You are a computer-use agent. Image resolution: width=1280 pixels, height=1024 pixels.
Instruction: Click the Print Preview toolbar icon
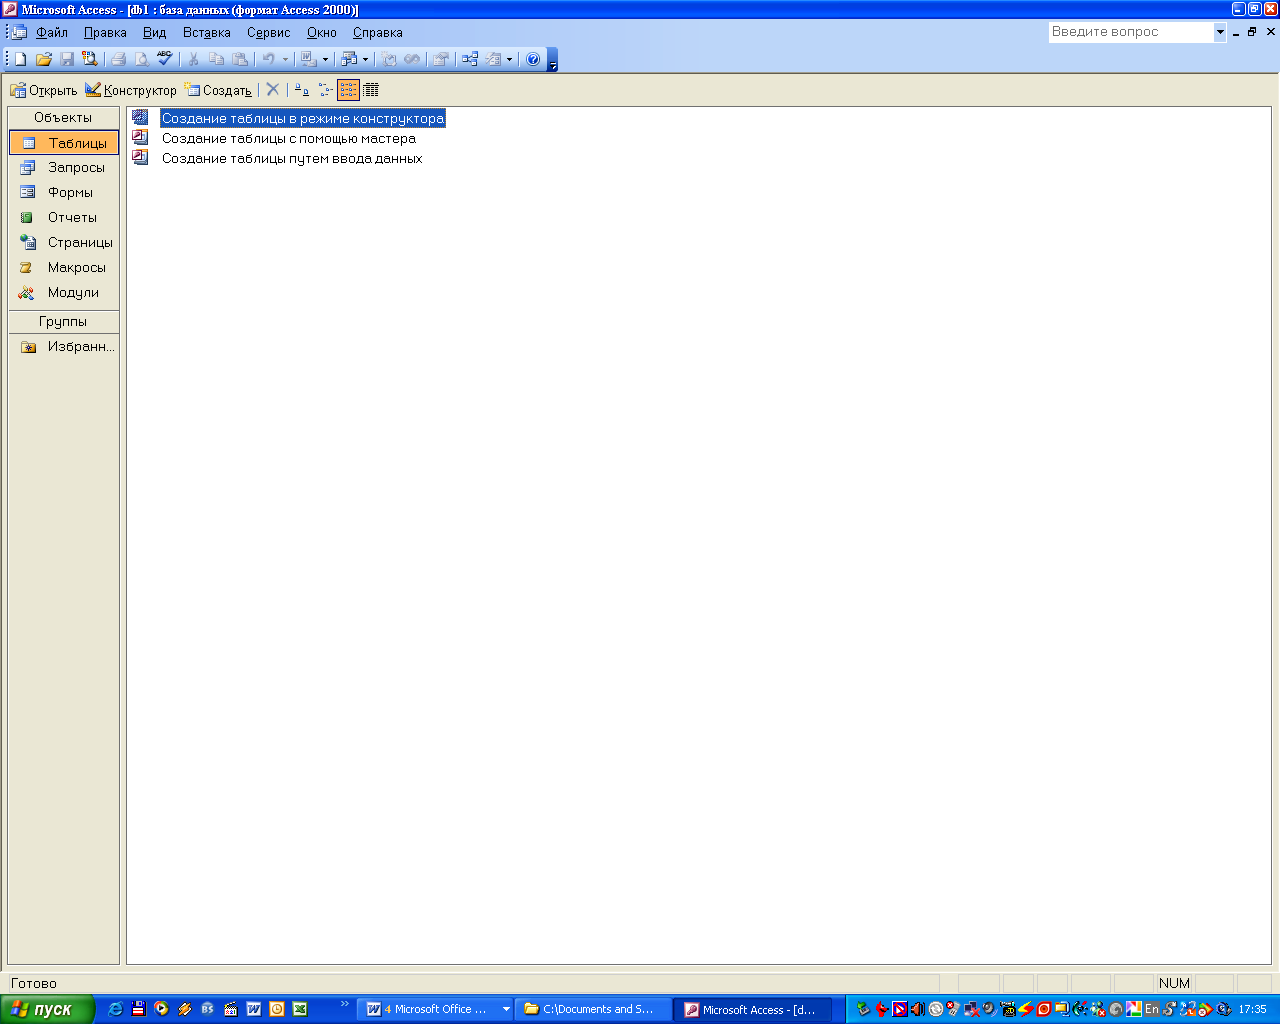pos(142,59)
